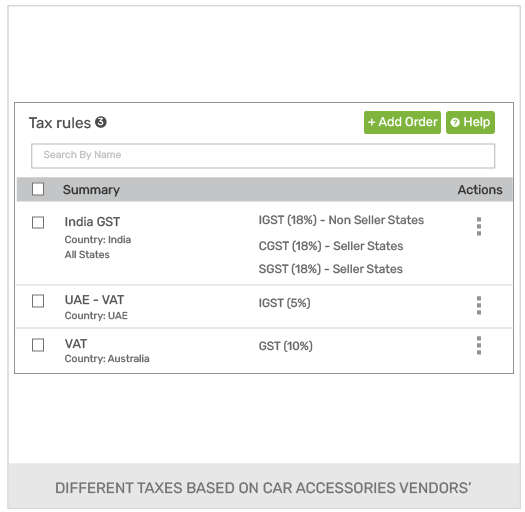Click CGST (18%) - Seller States
Viewport: 525px width, 512px height.
[331, 246]
